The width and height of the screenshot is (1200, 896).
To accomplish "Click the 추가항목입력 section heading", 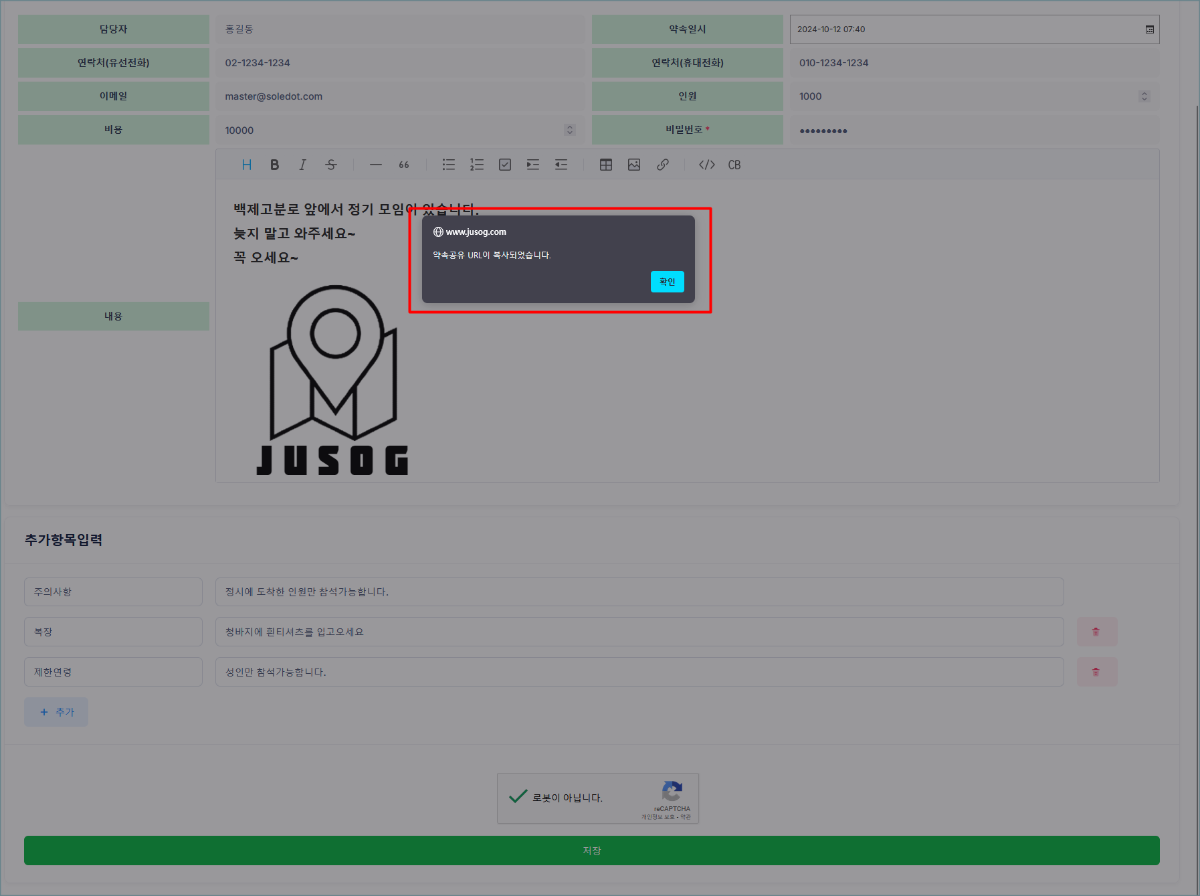I will [x=63, y=540].
